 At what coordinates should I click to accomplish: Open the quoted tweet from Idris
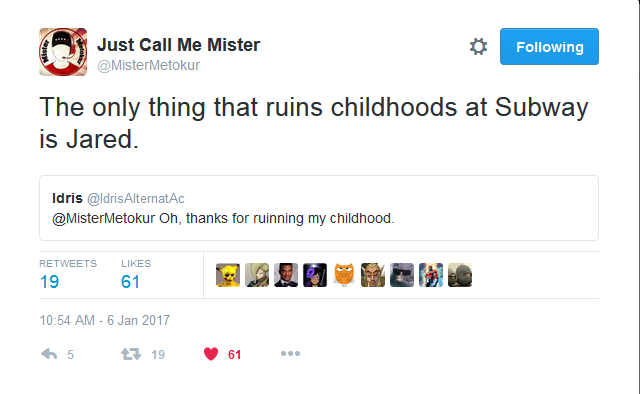[x=319, y=208]
